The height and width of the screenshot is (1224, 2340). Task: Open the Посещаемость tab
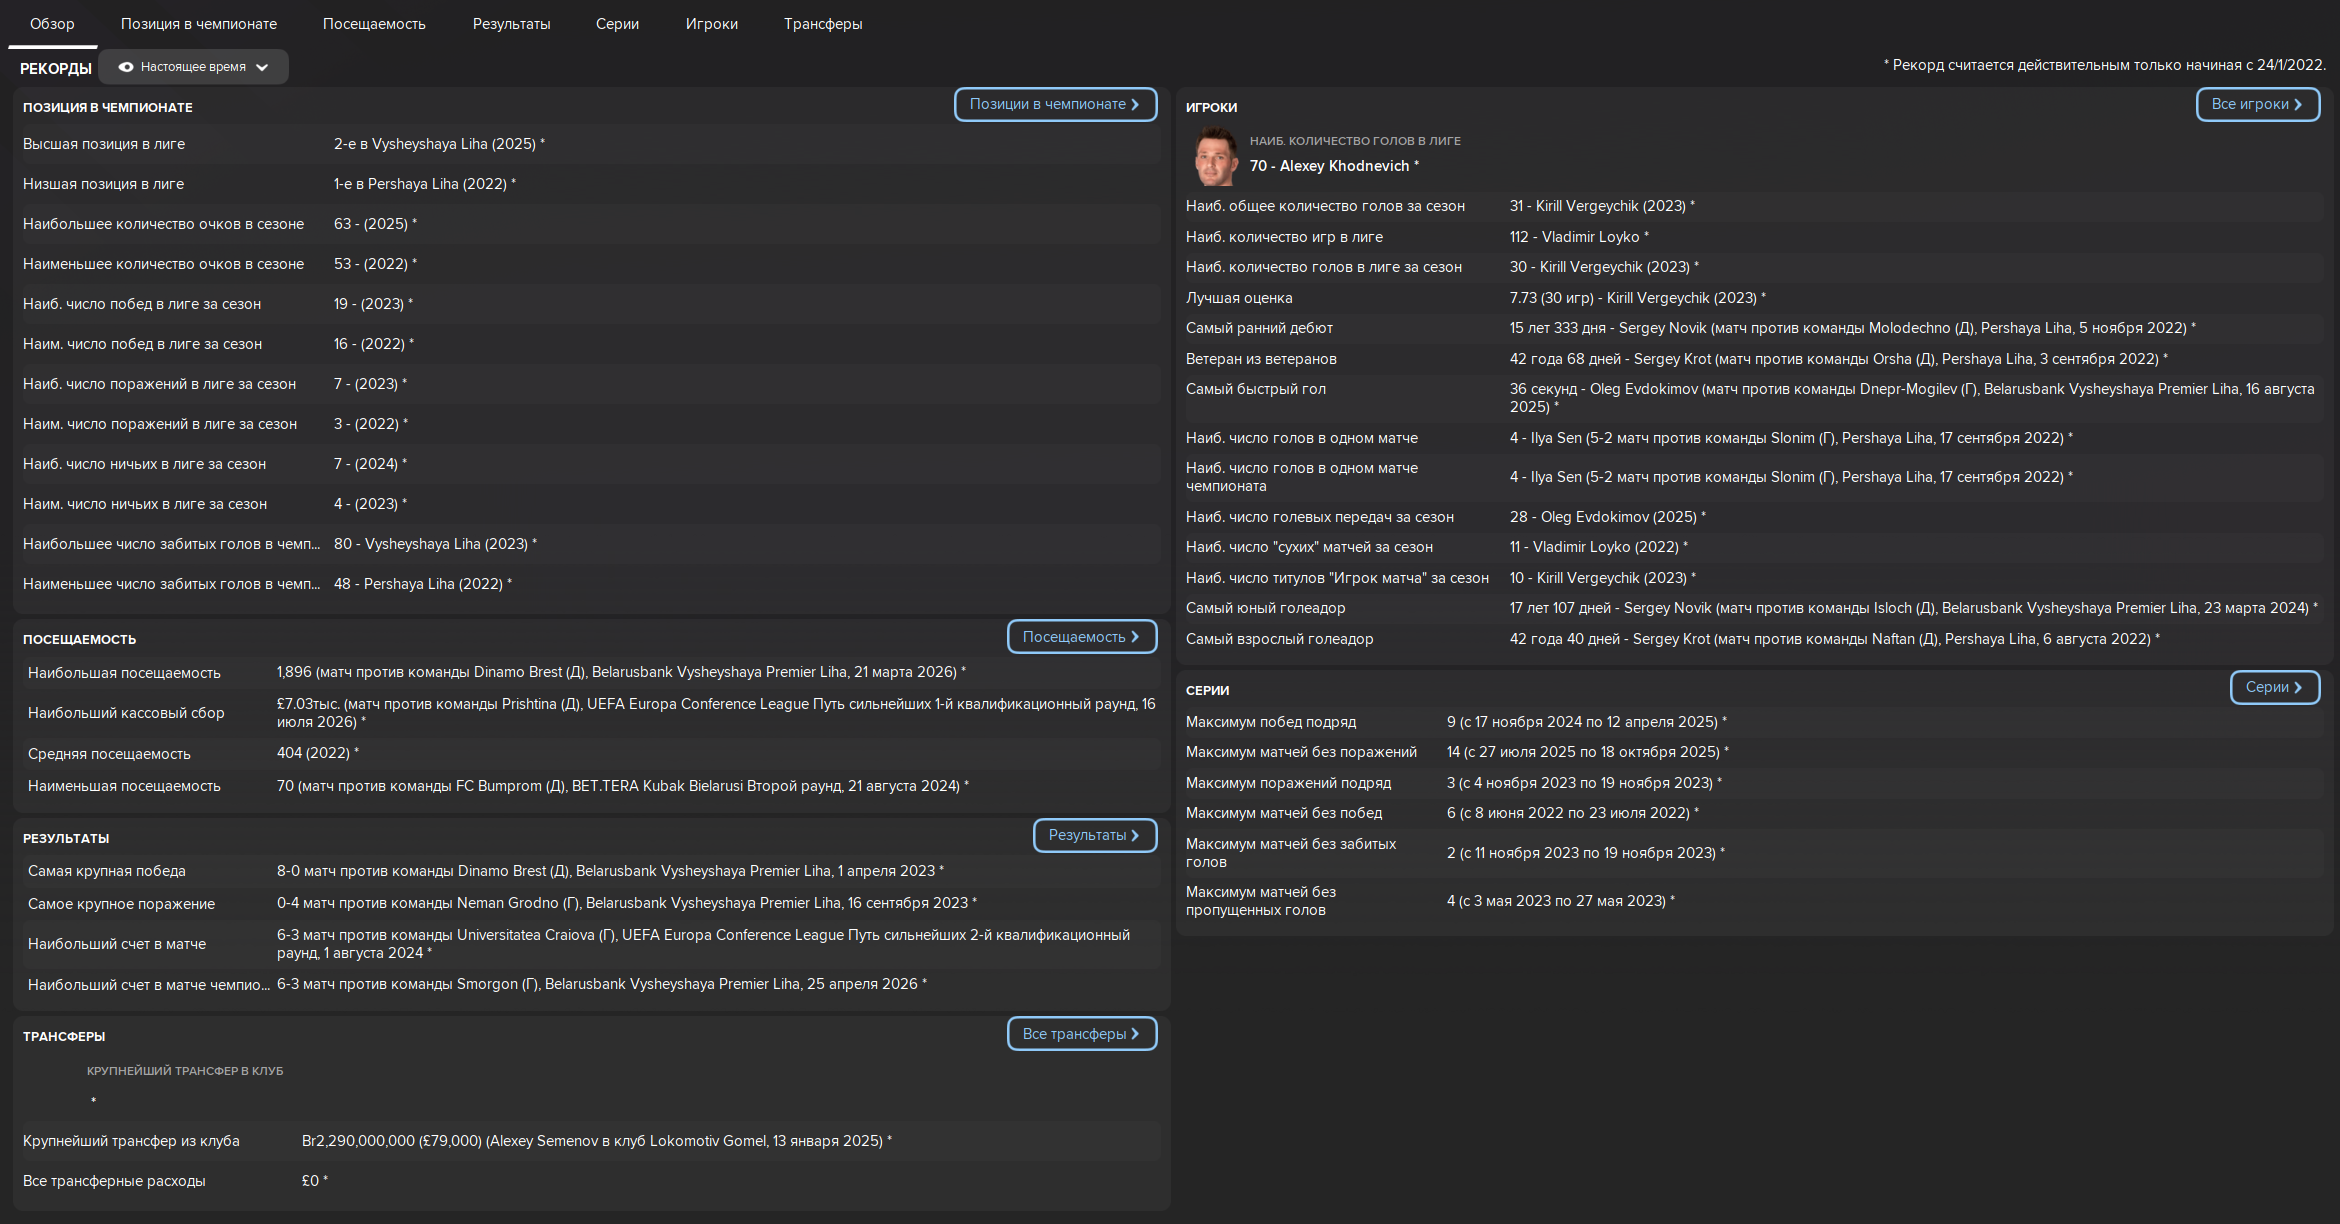(x=374, y=24)
